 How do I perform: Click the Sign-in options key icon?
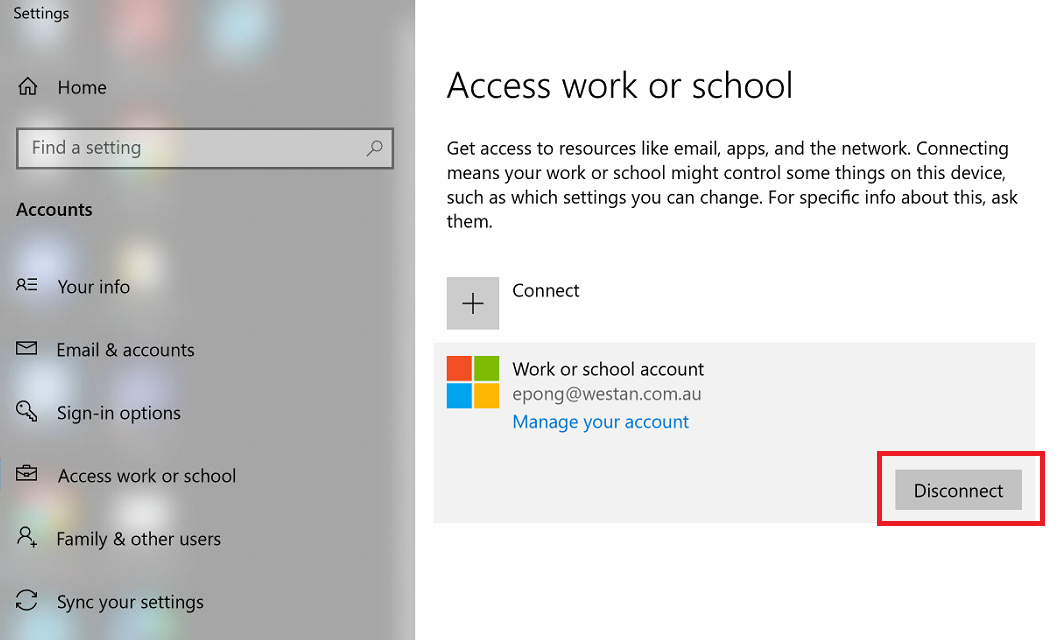tap(27, 412)
